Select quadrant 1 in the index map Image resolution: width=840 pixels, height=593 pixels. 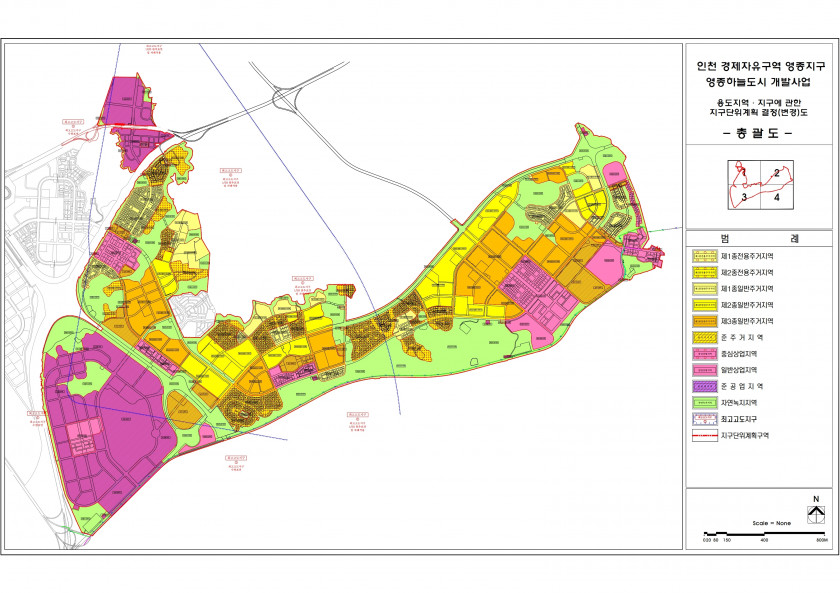[743, 173]
